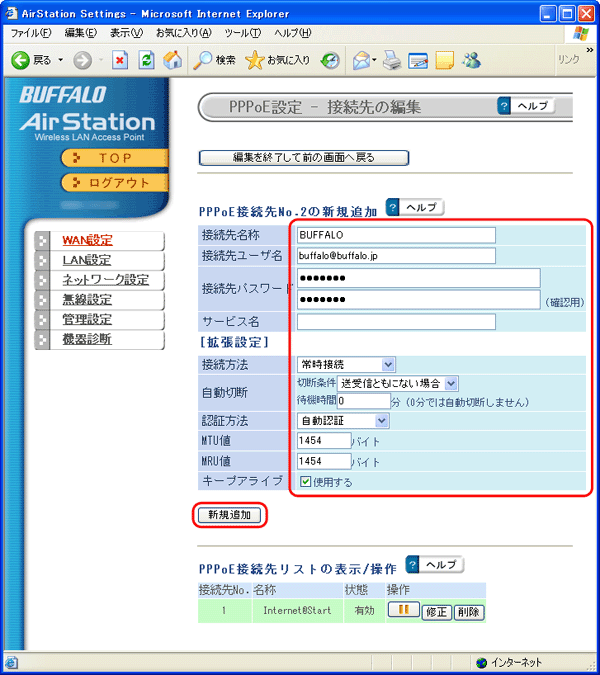
Task: Toggle キープアライブ 使用する checkbox
Action: point(306,481)
